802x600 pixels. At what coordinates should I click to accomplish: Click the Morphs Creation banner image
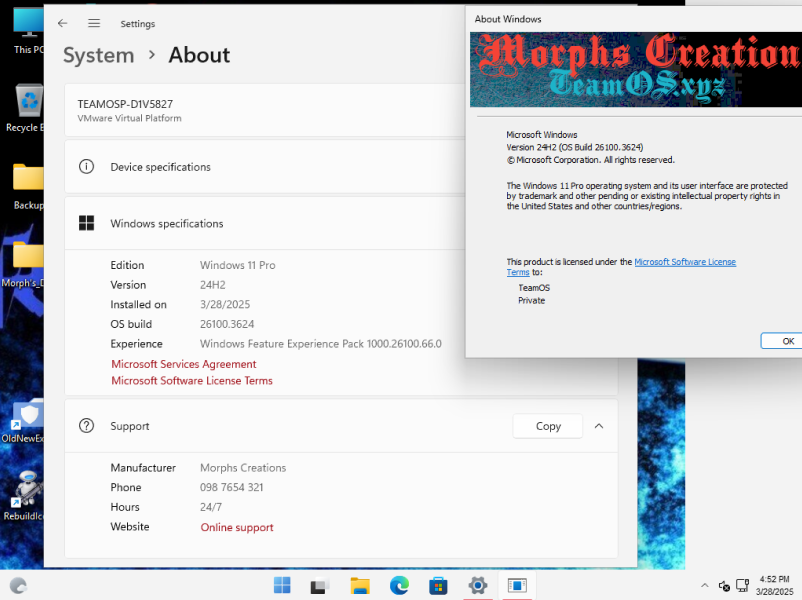pos(636,70)
